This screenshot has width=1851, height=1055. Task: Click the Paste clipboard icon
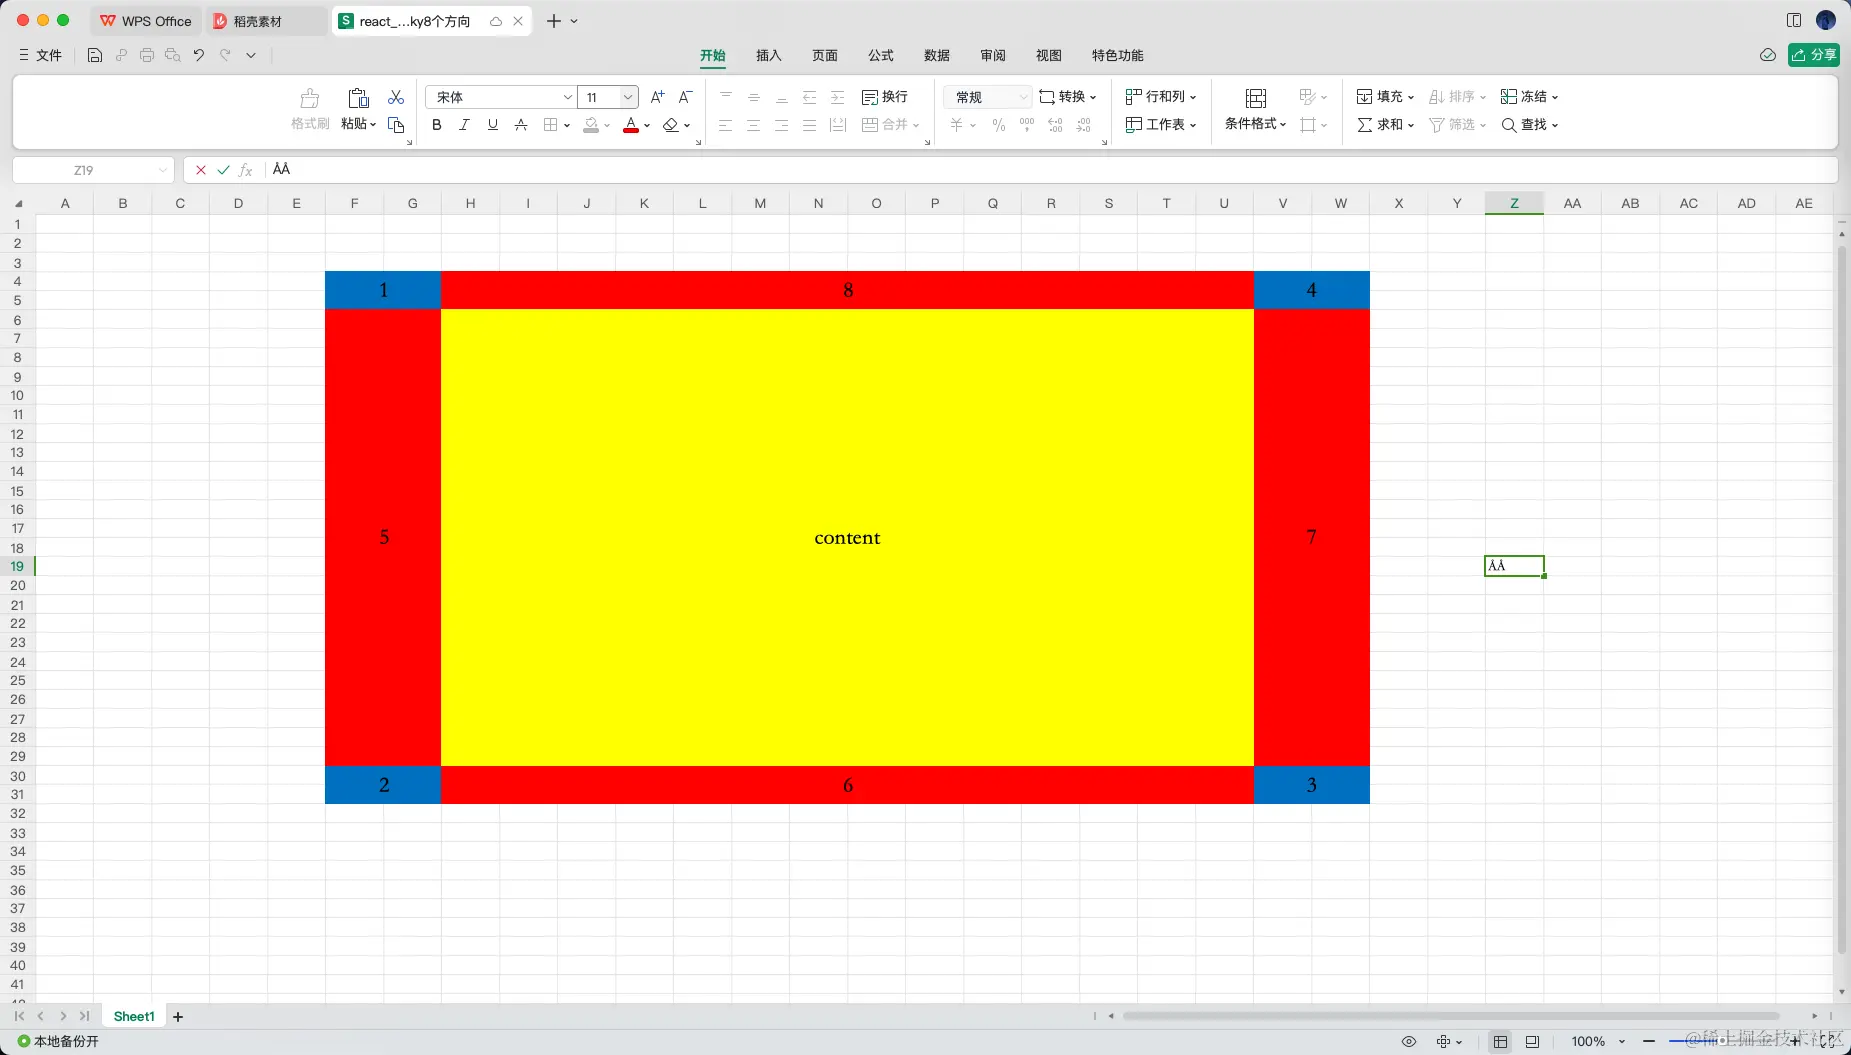click(358, 98)
